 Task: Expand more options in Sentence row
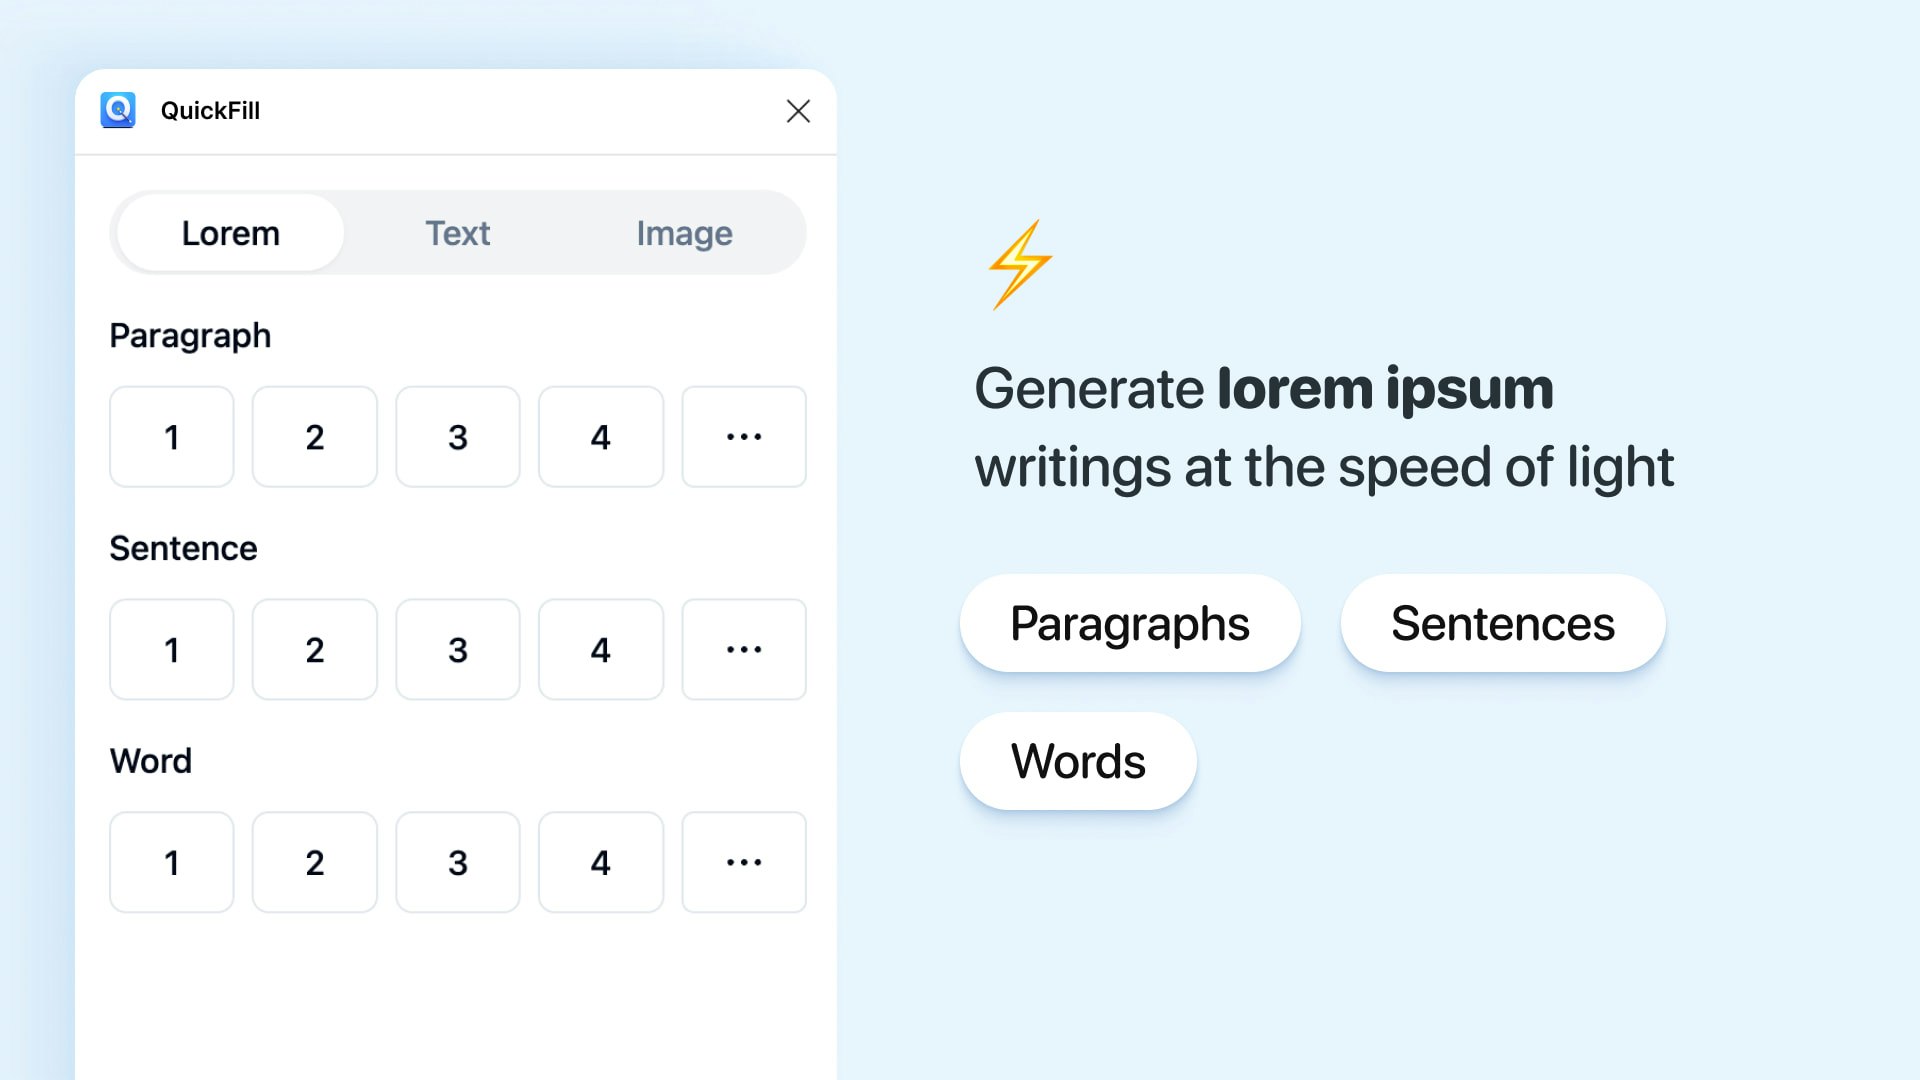click(744, 650)
